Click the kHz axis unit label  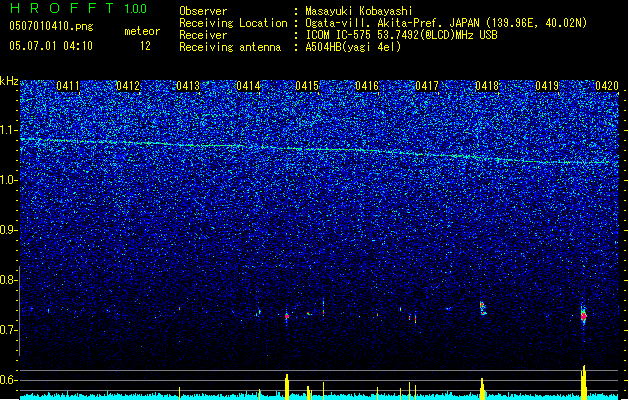(x=9, y=81)
